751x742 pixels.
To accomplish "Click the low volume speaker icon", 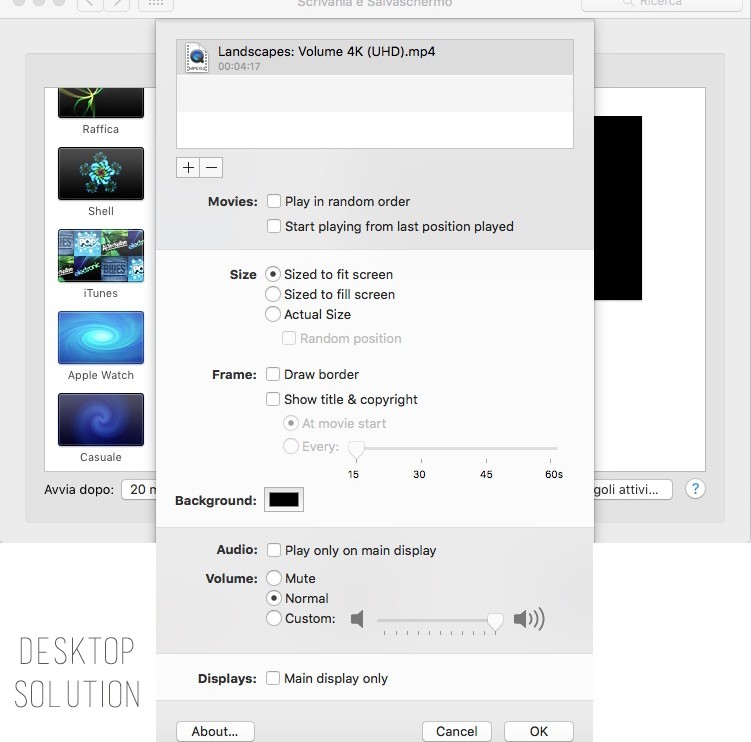I will click(x=357, y=619).
